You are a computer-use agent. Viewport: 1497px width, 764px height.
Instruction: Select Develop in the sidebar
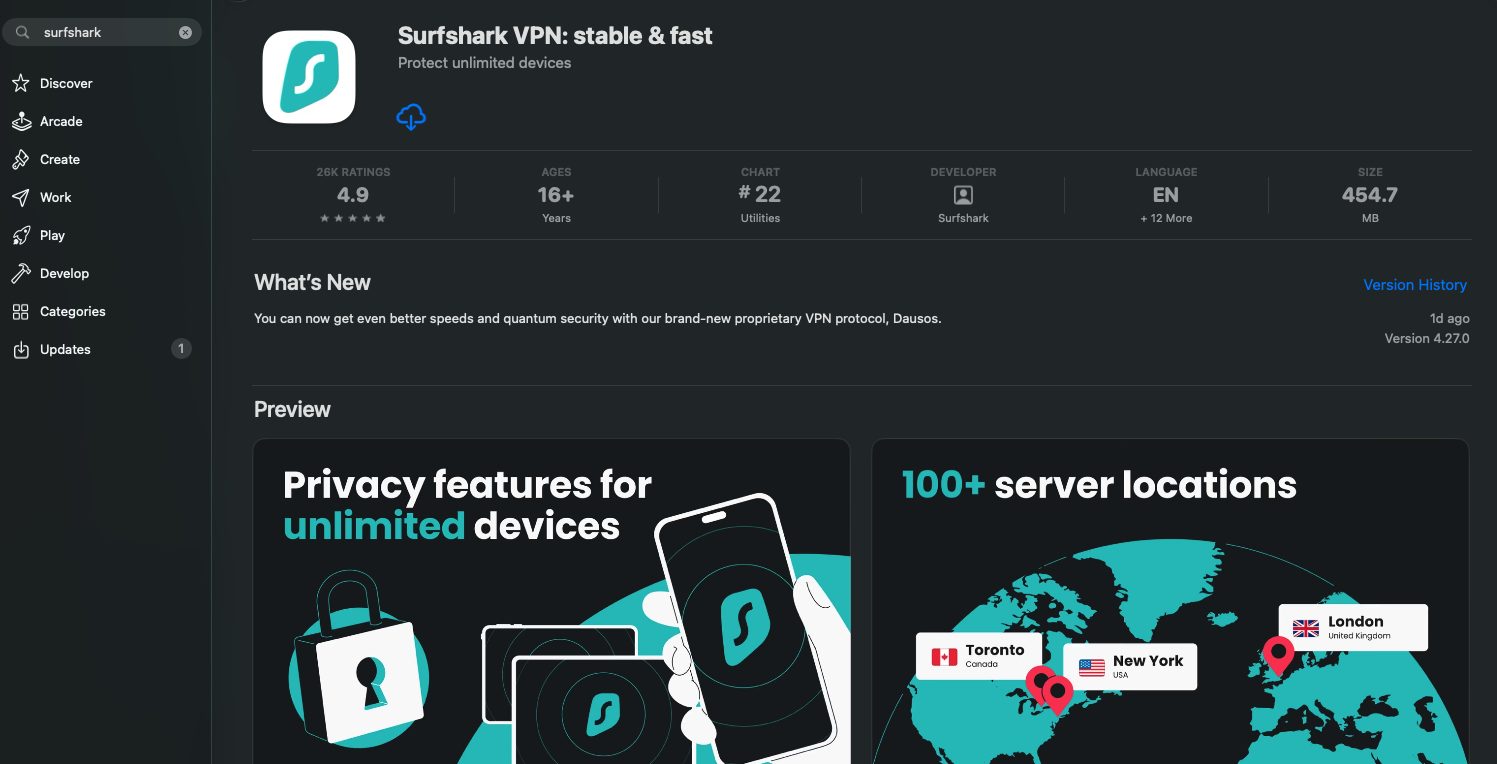point(64,274)
